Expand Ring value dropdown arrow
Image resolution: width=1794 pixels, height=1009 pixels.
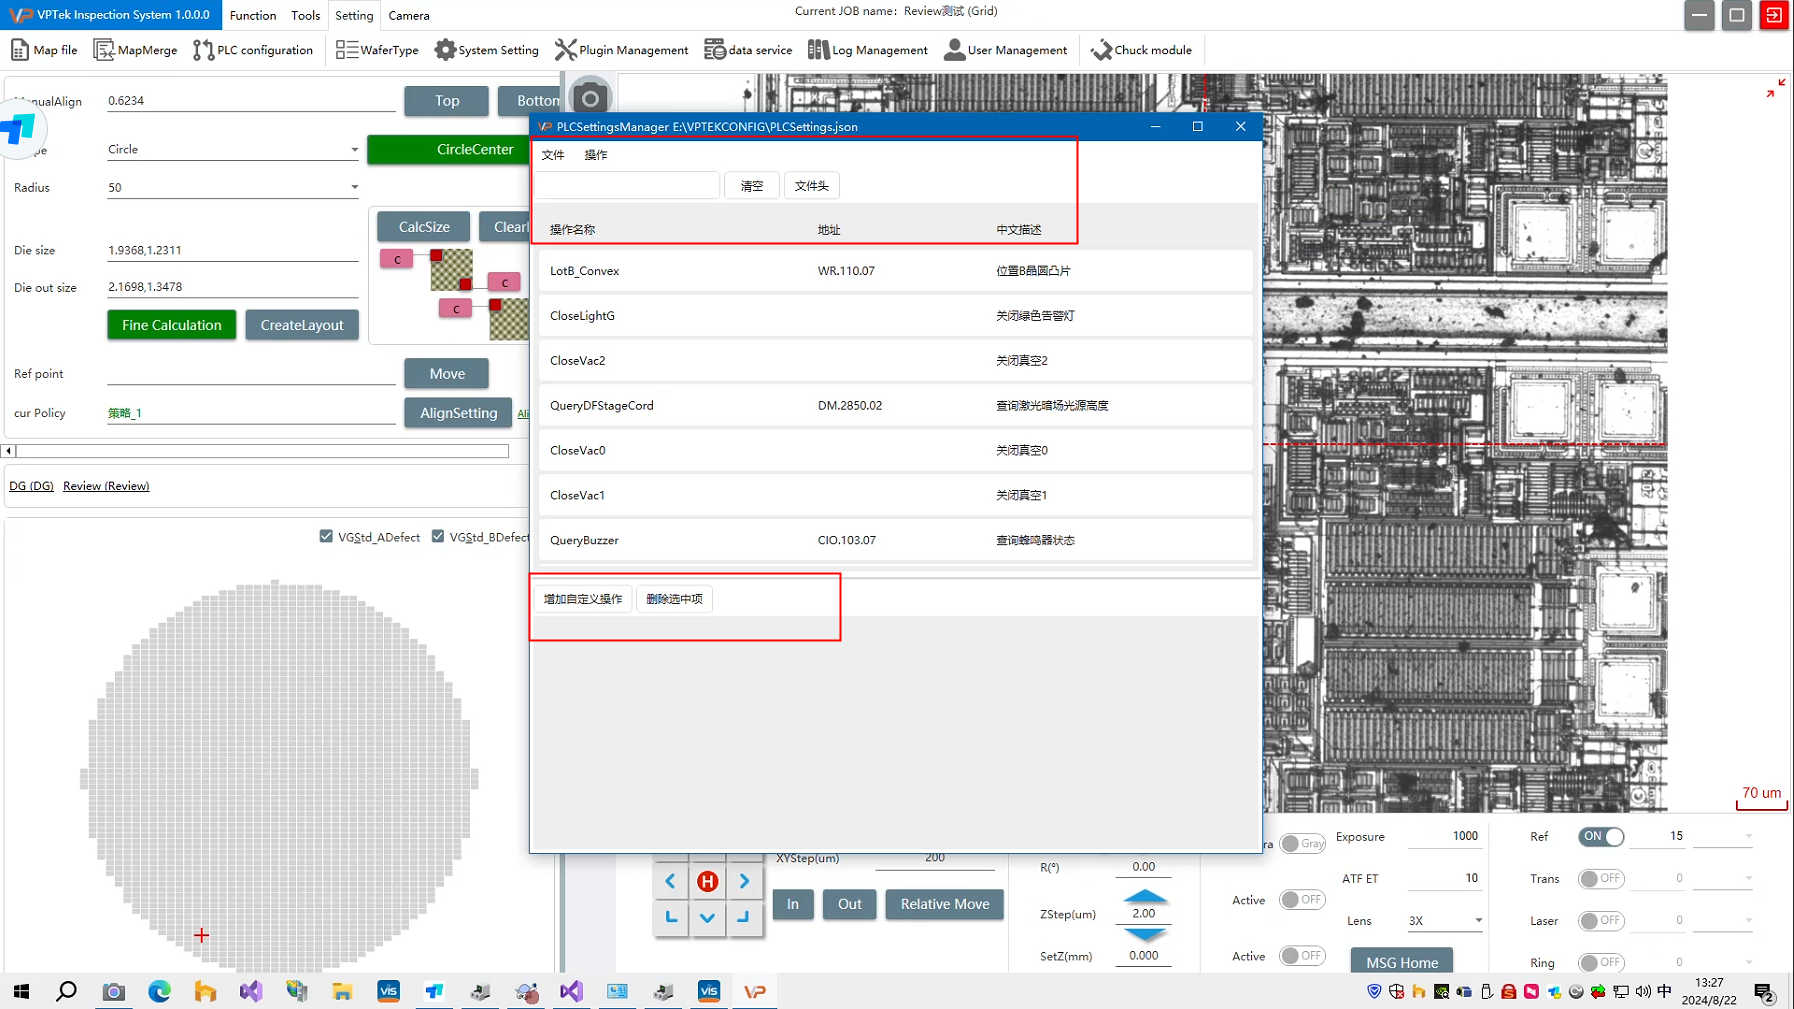[x=1748, y=962]
